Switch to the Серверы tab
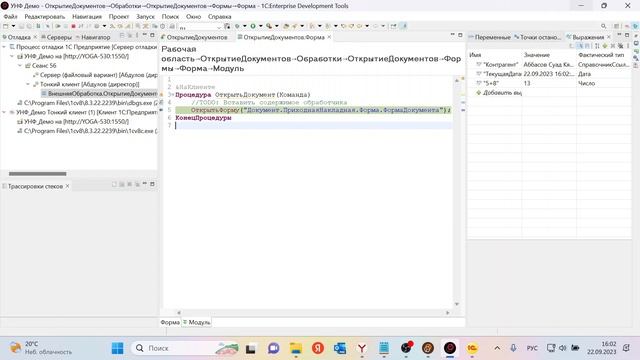Viewport: 640px width, 360px height. pos(56,37)
